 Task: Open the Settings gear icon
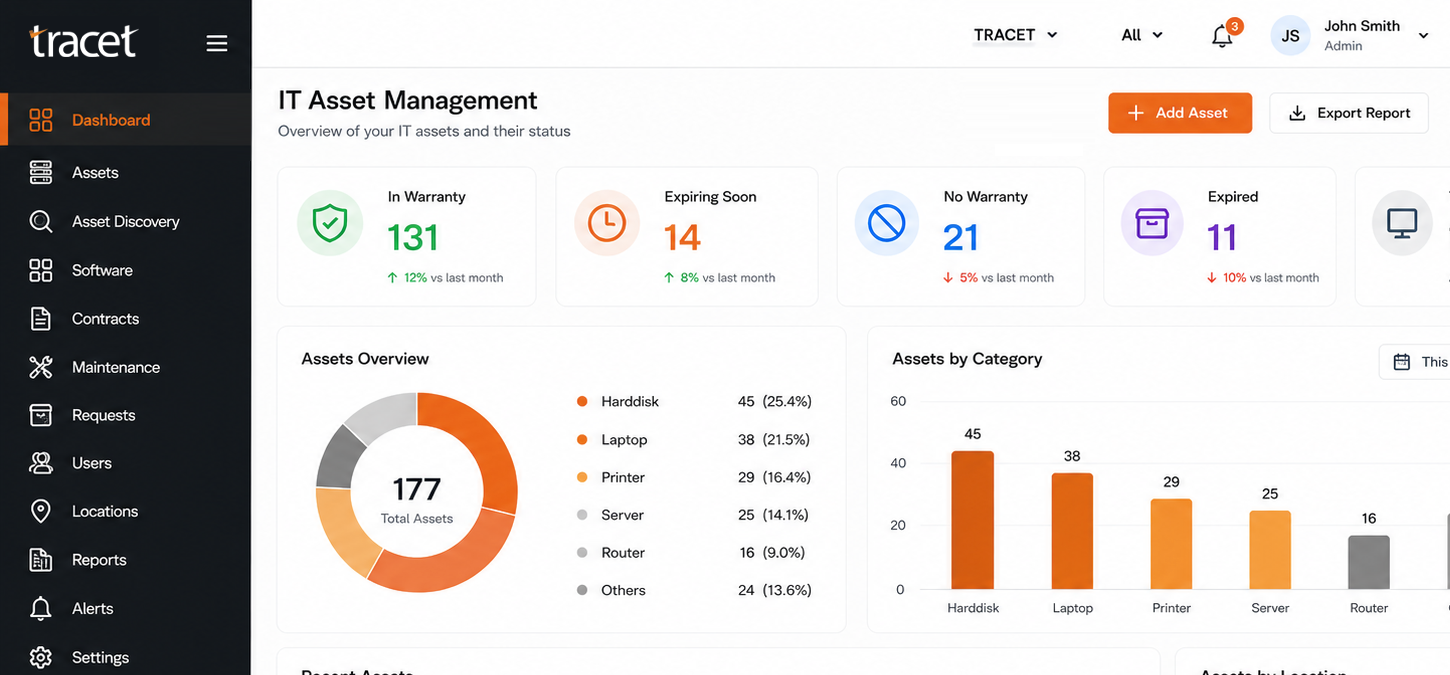41,657
